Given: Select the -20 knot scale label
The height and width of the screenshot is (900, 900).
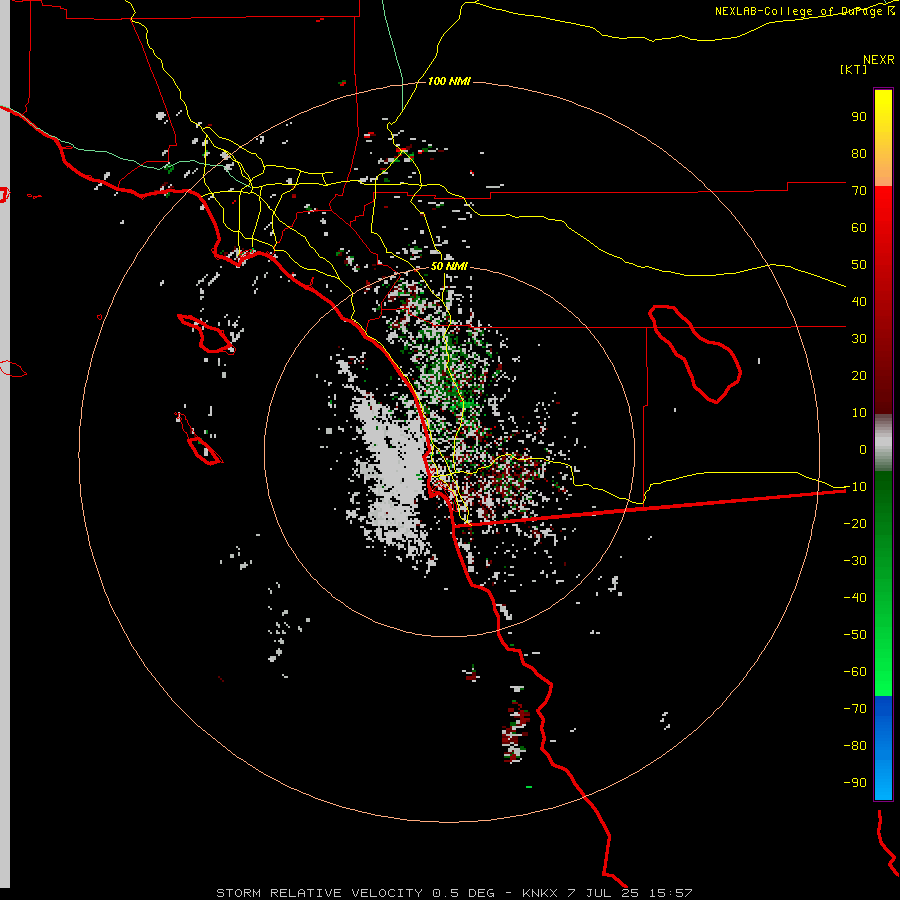Looking at the screenshot, I should (855, 524).
